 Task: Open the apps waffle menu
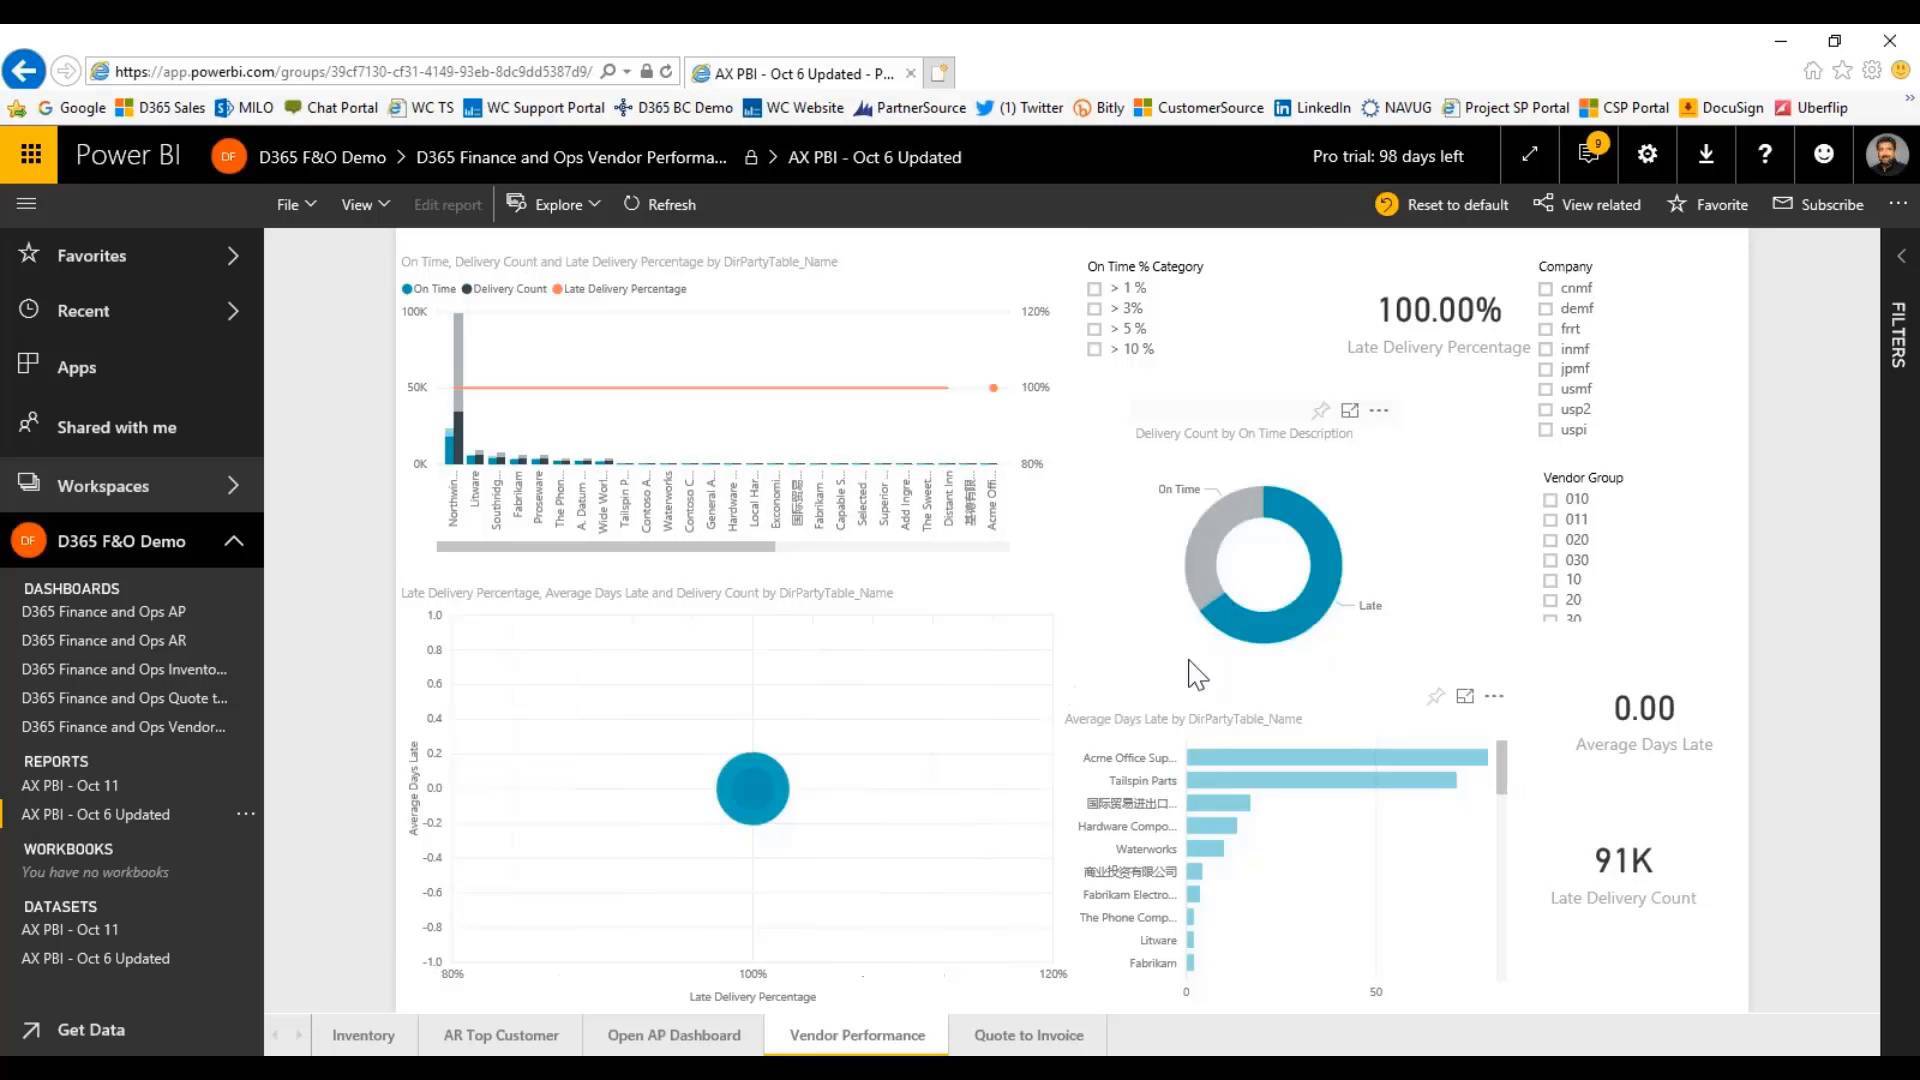[29, 154]
